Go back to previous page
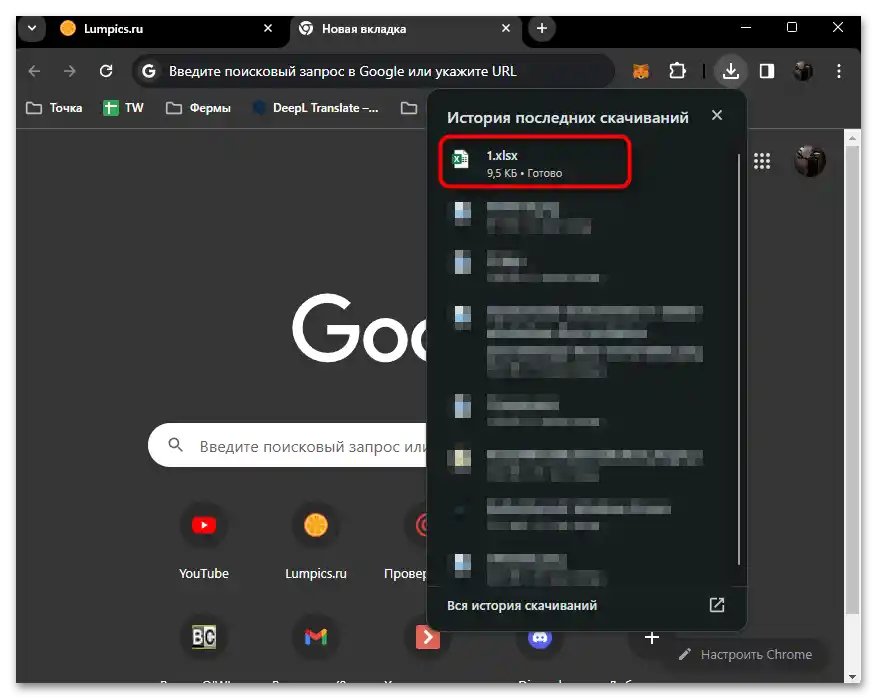Screen dimensions: 877x699 [x=35, y=71]
